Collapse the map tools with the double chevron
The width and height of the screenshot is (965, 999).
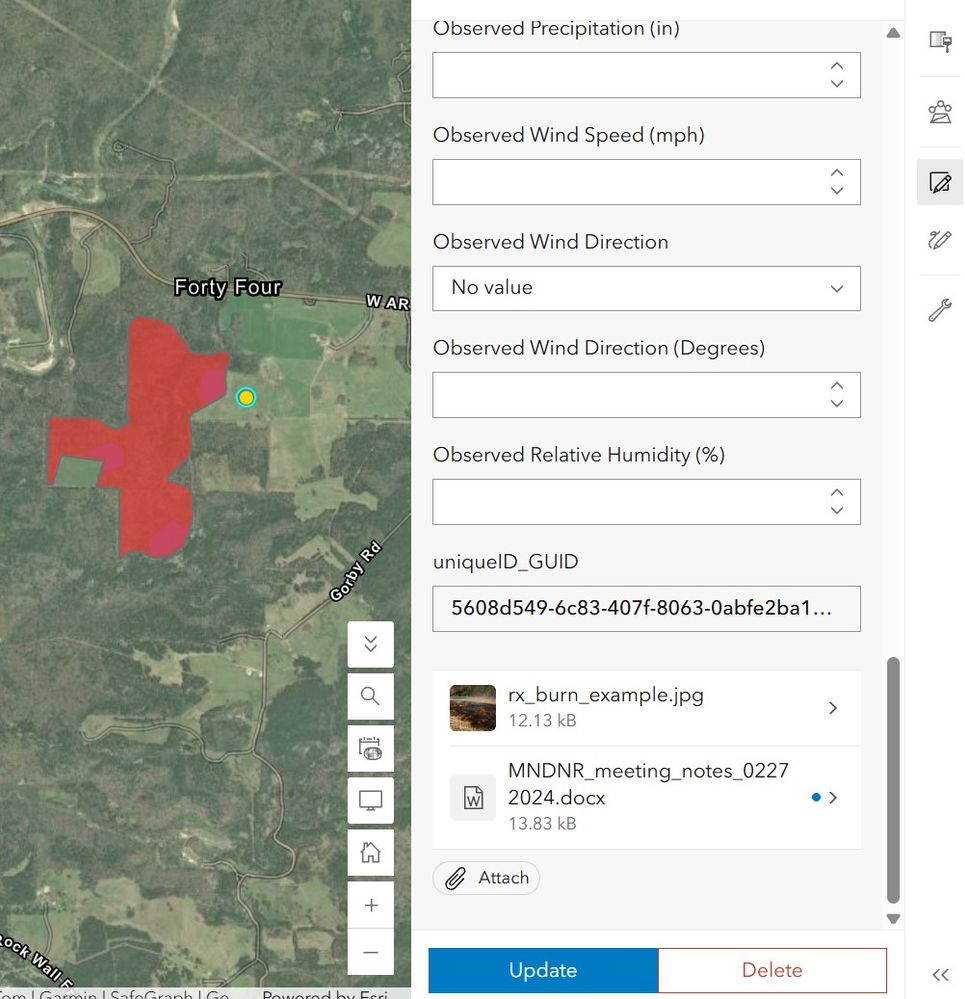pos(370,644)
